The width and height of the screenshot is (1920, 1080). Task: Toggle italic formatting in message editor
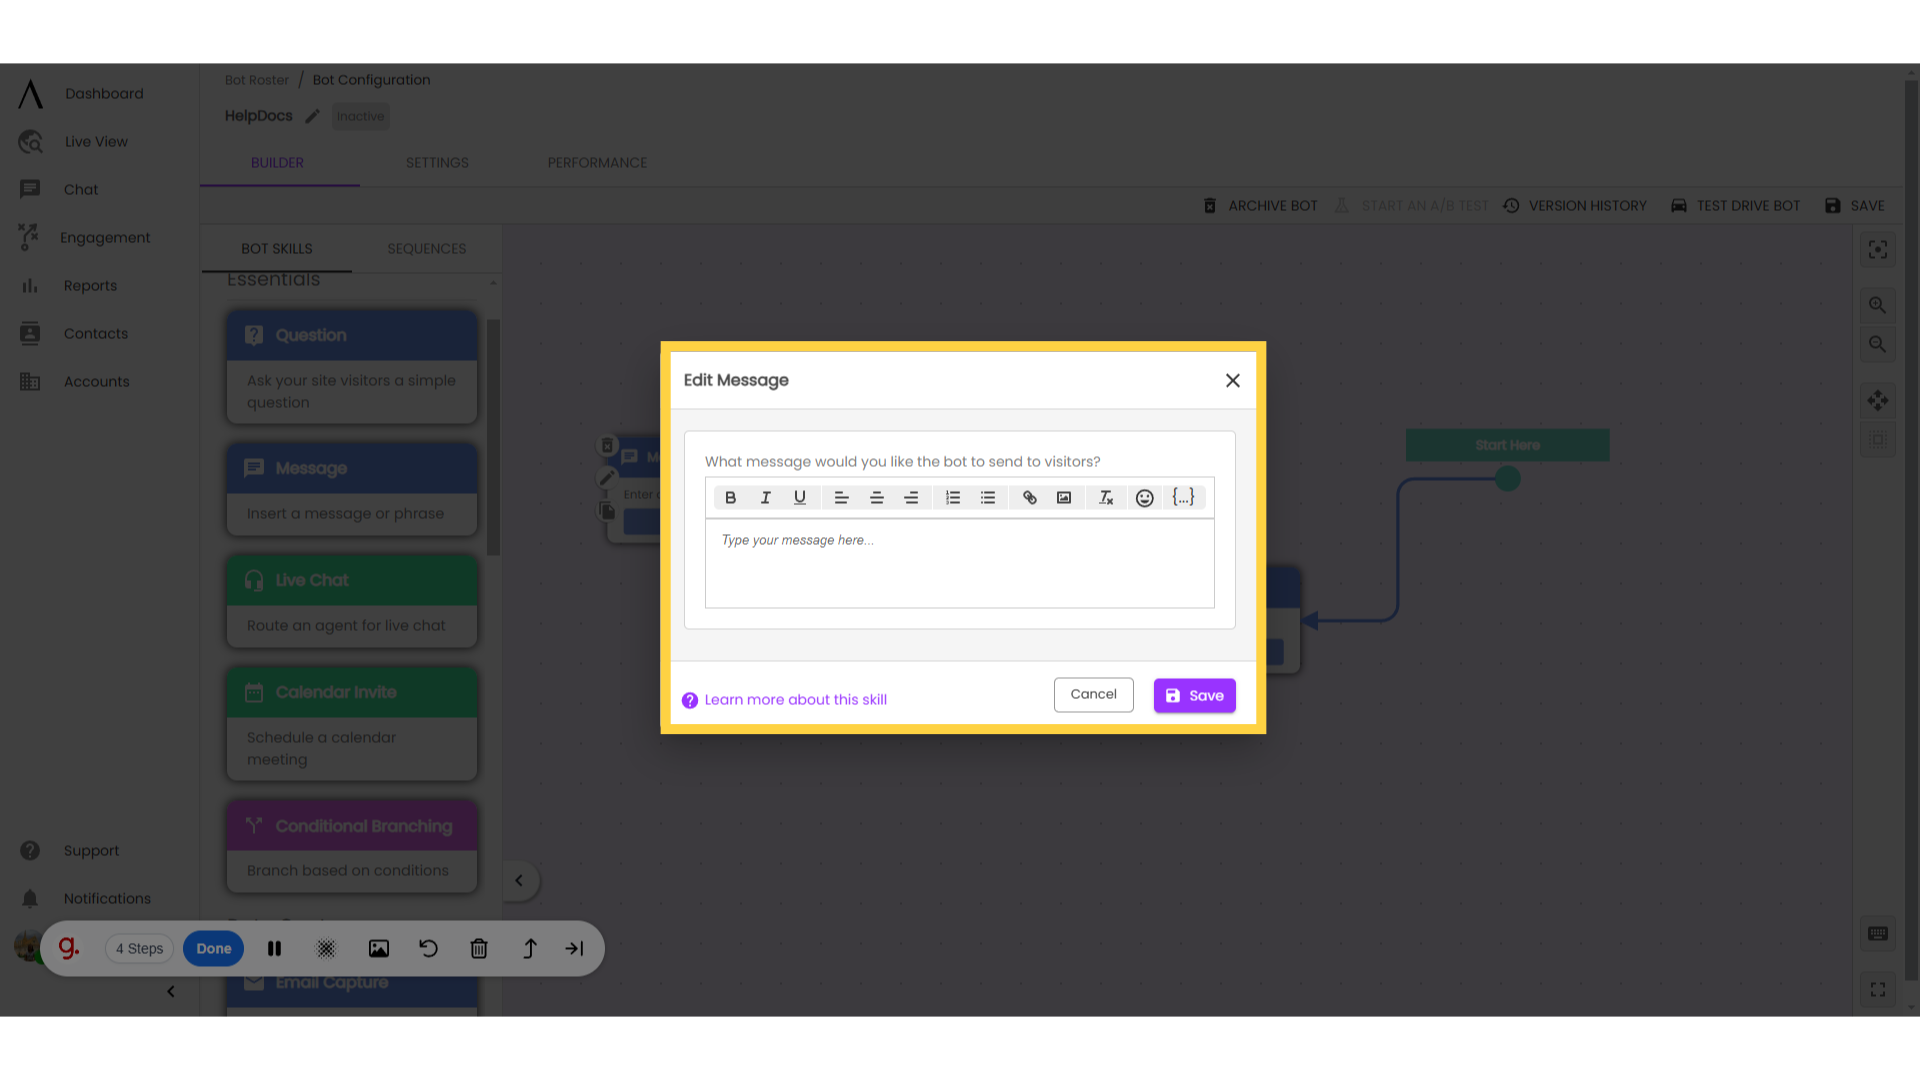click(x=765, y=497)
